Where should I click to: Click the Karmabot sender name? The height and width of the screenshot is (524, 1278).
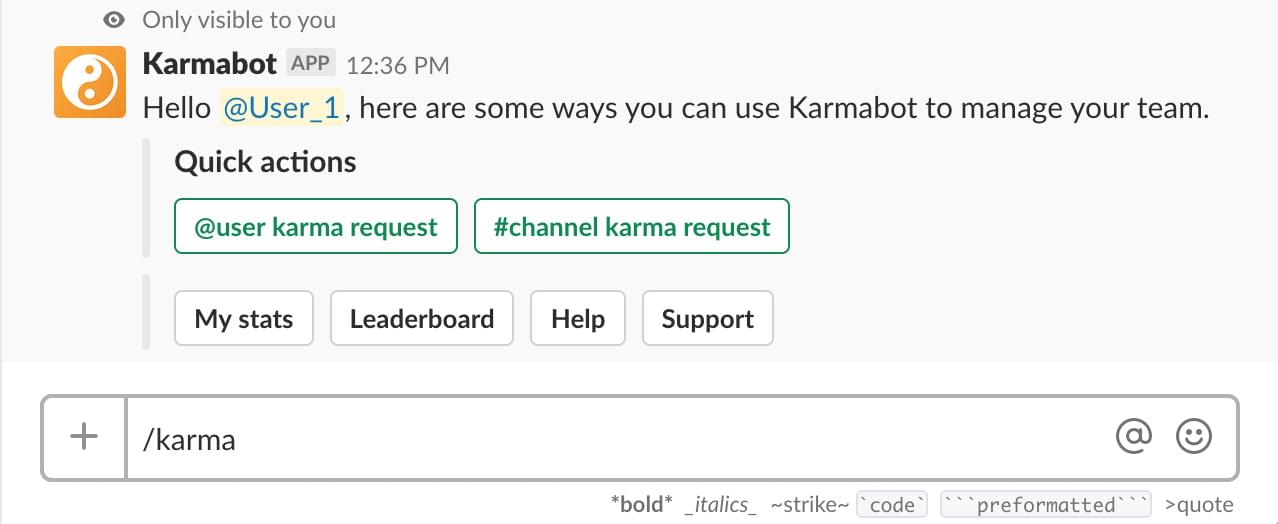[x=210, y=64]
